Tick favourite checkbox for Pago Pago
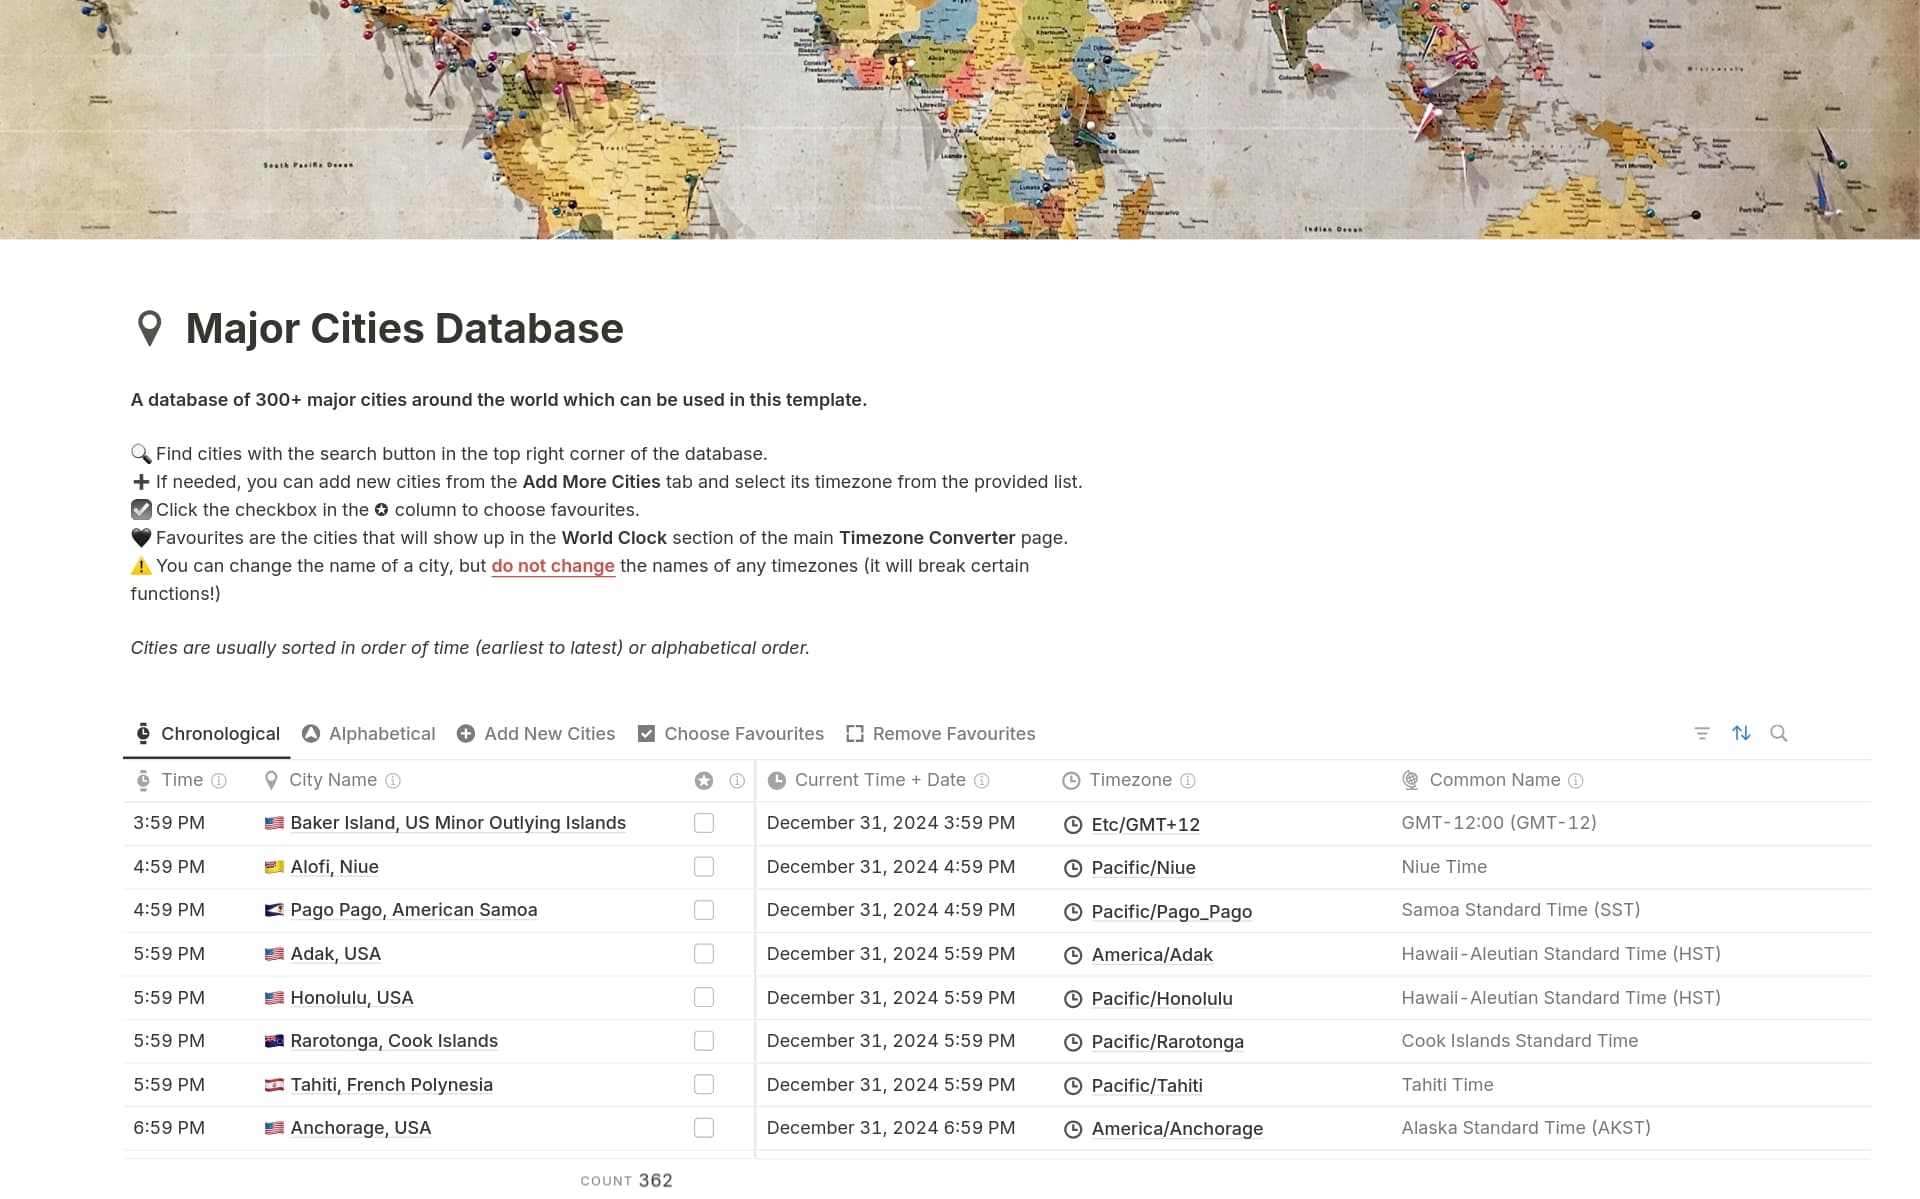Image resolution: width=1920 pixels, height=1199 pixels. tap(704, 910)
